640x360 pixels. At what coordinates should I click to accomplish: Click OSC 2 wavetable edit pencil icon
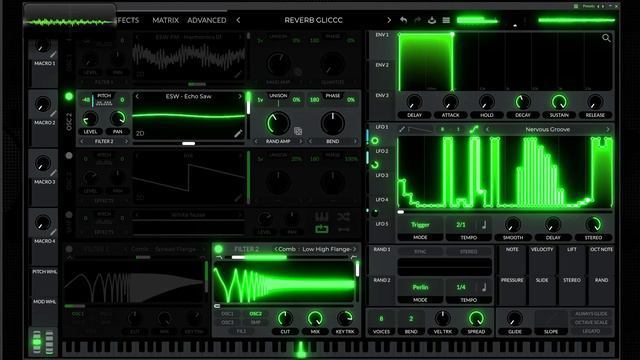tap(238, 133)
